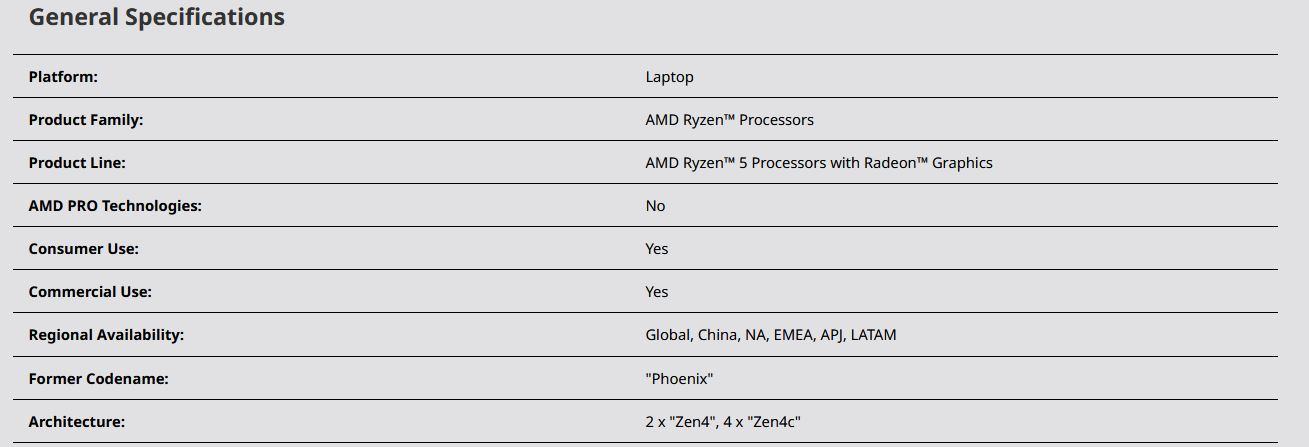Select the Former Codename label
The image size is (1309, 447).
tap(98, 379)
